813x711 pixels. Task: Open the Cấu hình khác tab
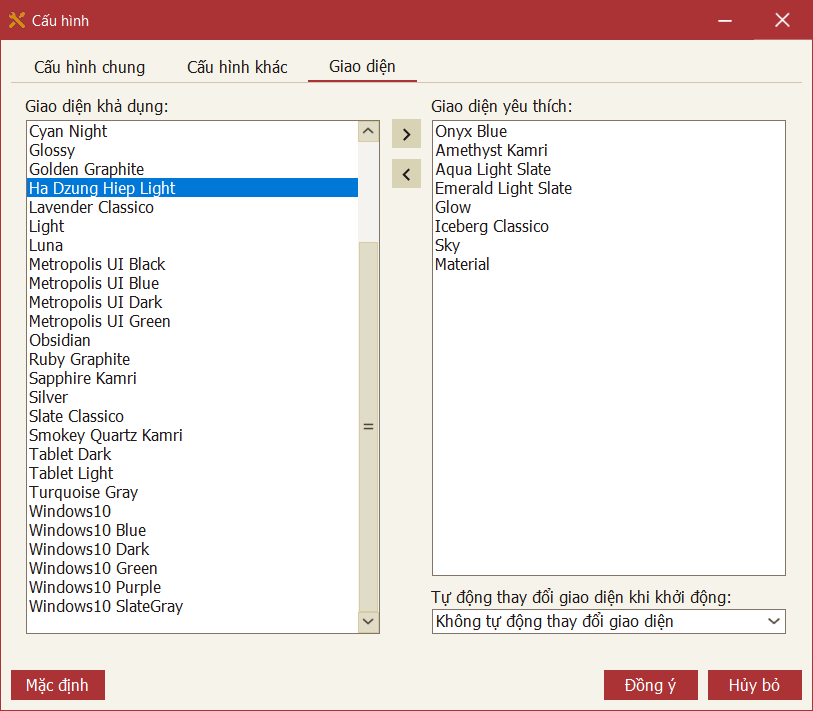click(237, 67)
